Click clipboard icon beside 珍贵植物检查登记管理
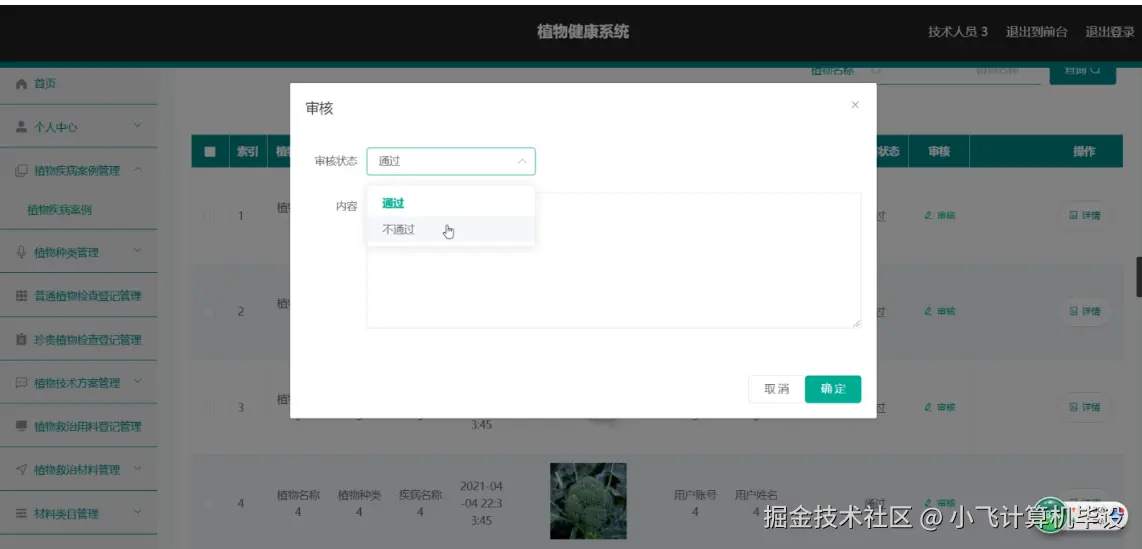The width and height of the screenshot is (1142, 549). [x=21, y=339]
